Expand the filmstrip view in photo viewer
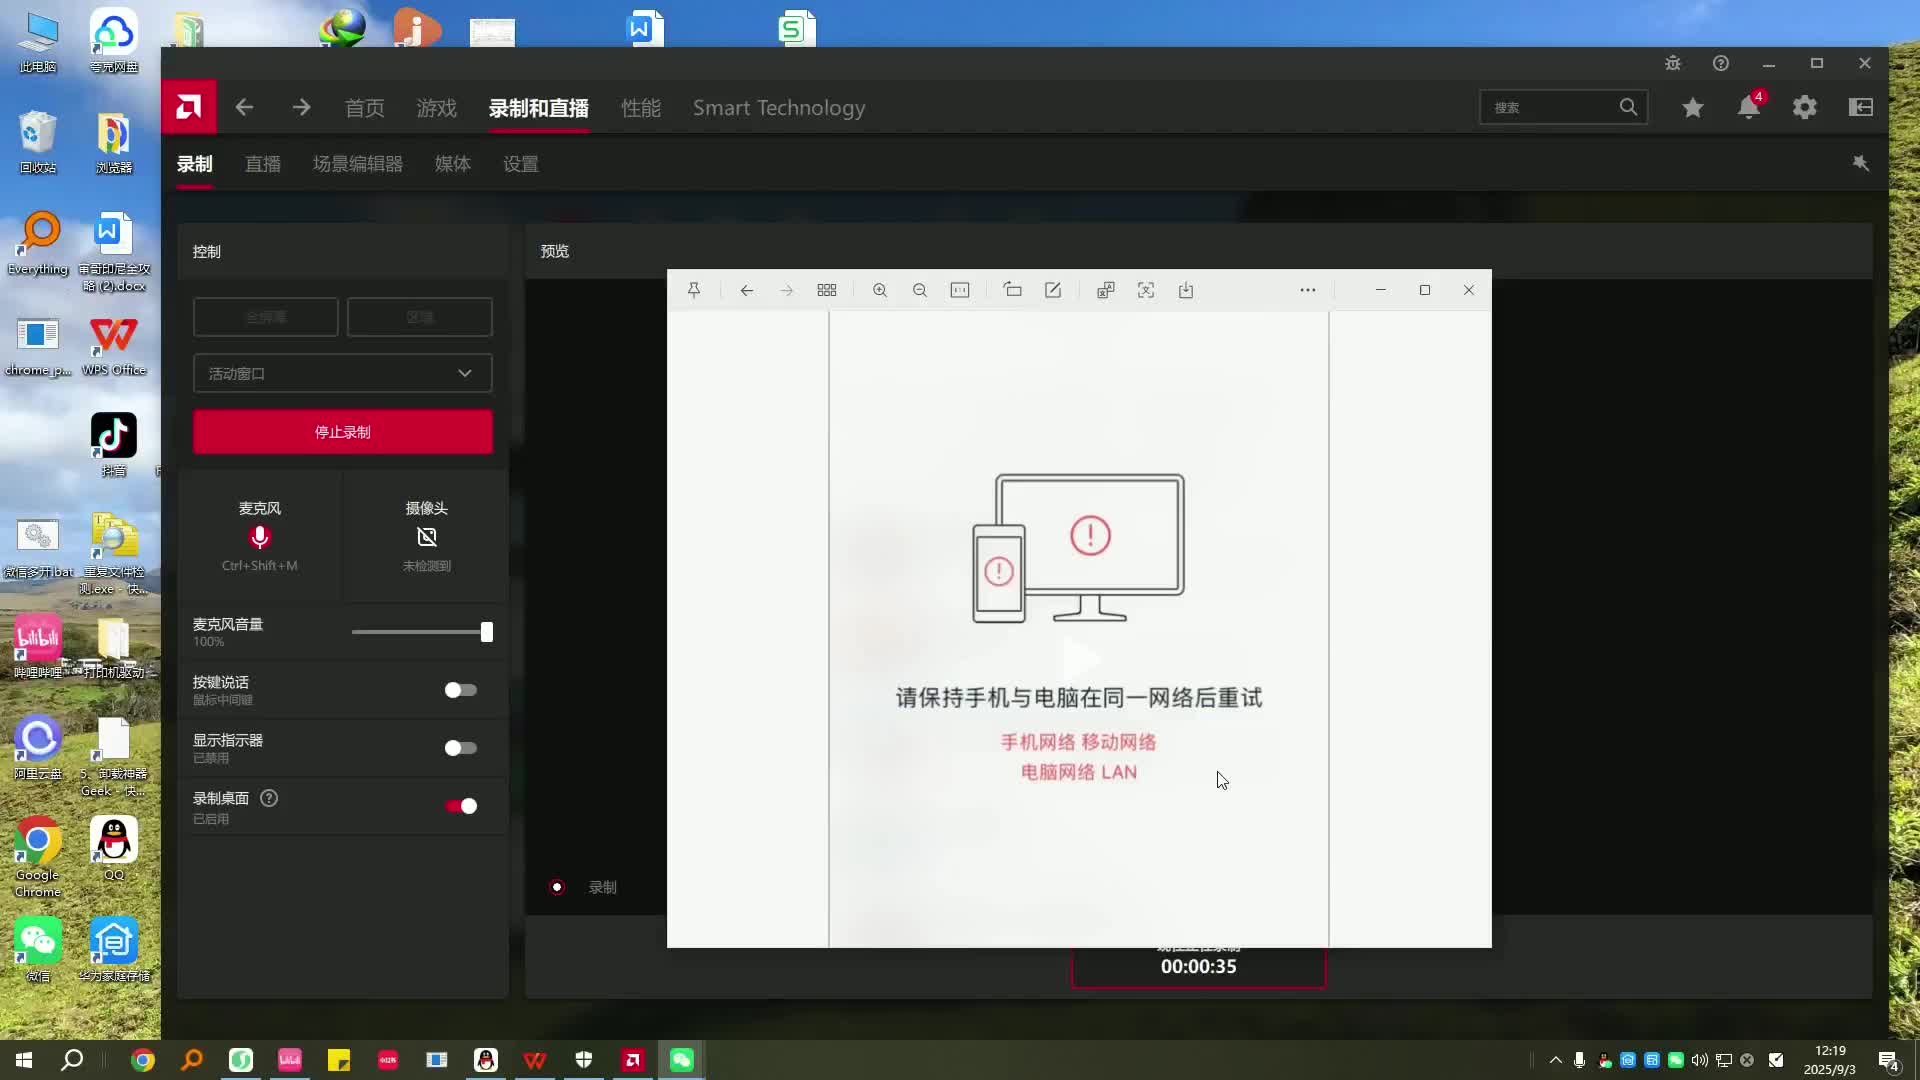 coord(827,290)
